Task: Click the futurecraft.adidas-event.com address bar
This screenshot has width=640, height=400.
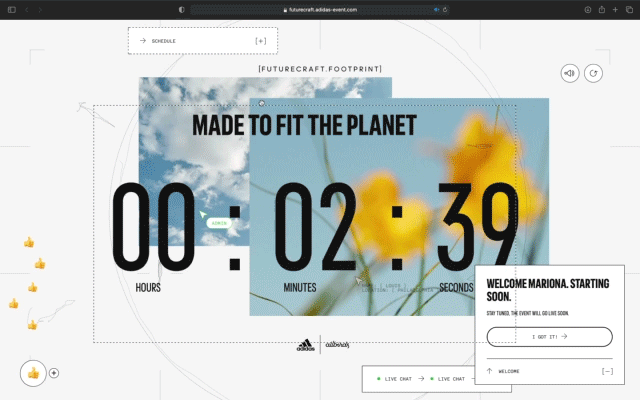Action: pyautogui.click(x=320, y=10)
